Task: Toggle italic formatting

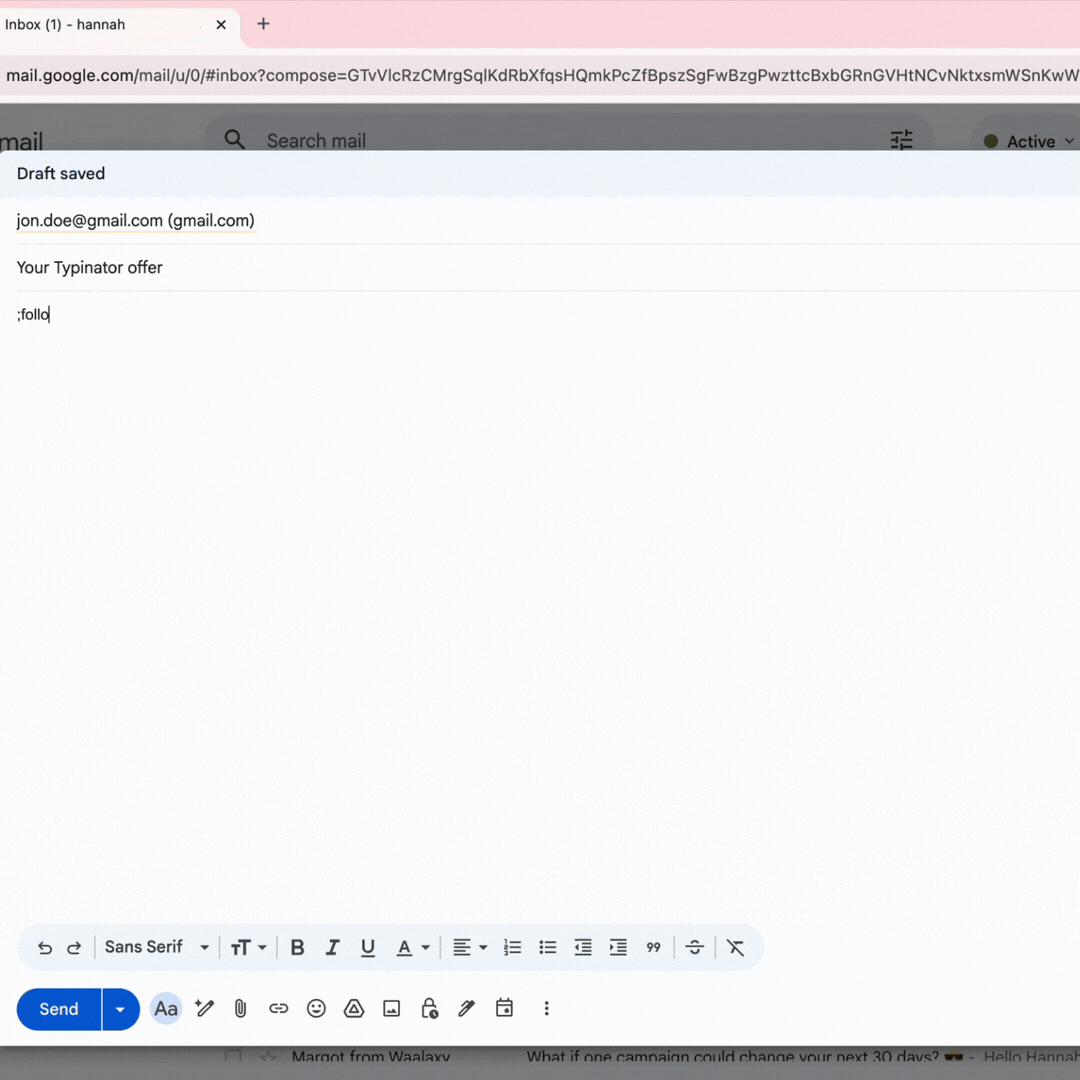Action: (333, 948)
